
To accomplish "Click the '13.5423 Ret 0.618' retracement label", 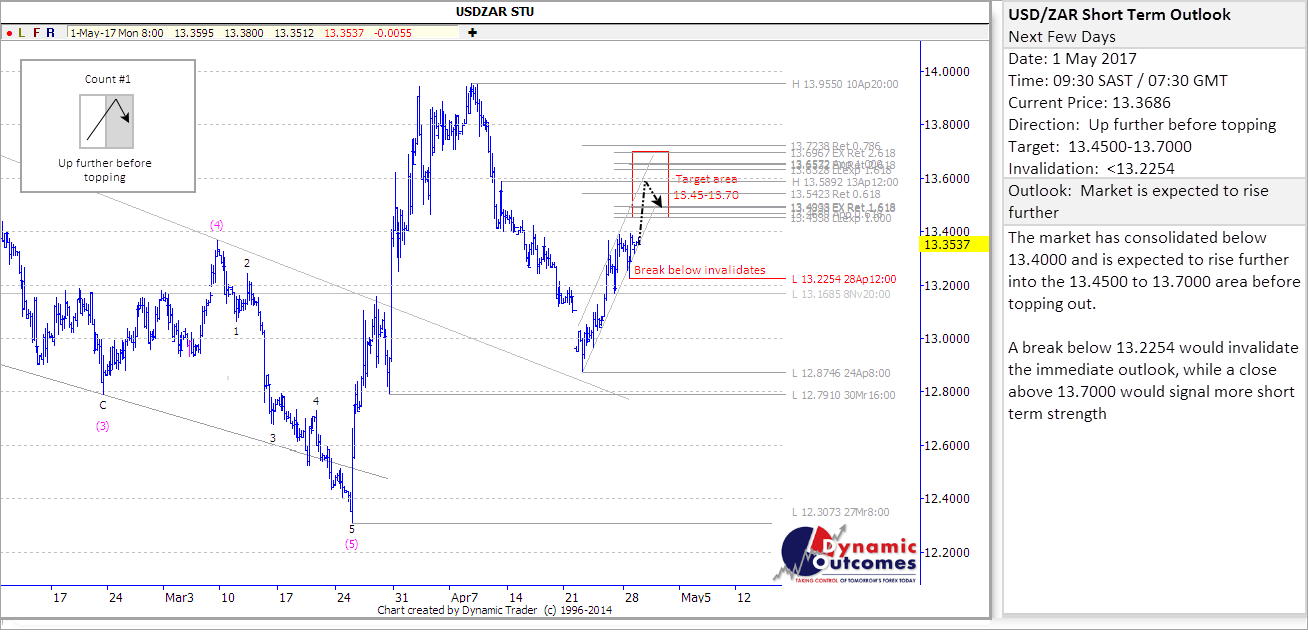I will pos(836,194).
